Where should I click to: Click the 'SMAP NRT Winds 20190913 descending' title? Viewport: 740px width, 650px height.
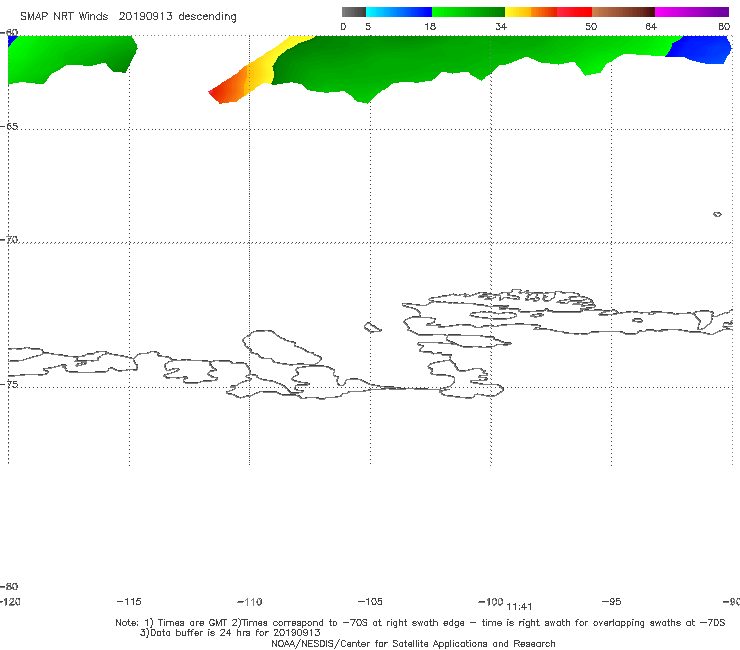coord(128,16)
